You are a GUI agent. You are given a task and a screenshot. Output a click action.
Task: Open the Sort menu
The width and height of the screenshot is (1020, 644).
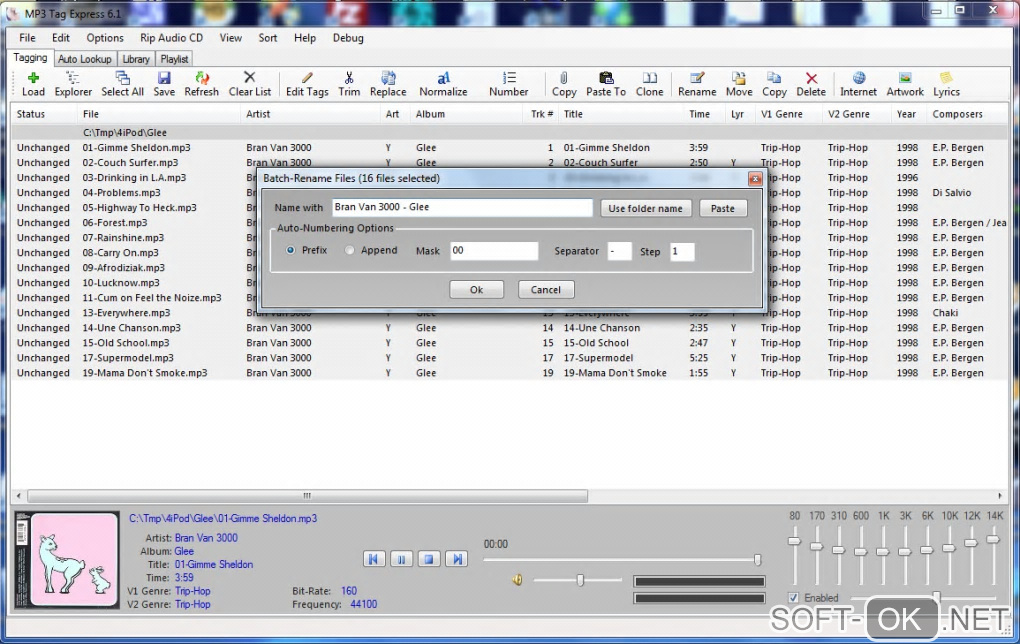[x=267, y=38]
